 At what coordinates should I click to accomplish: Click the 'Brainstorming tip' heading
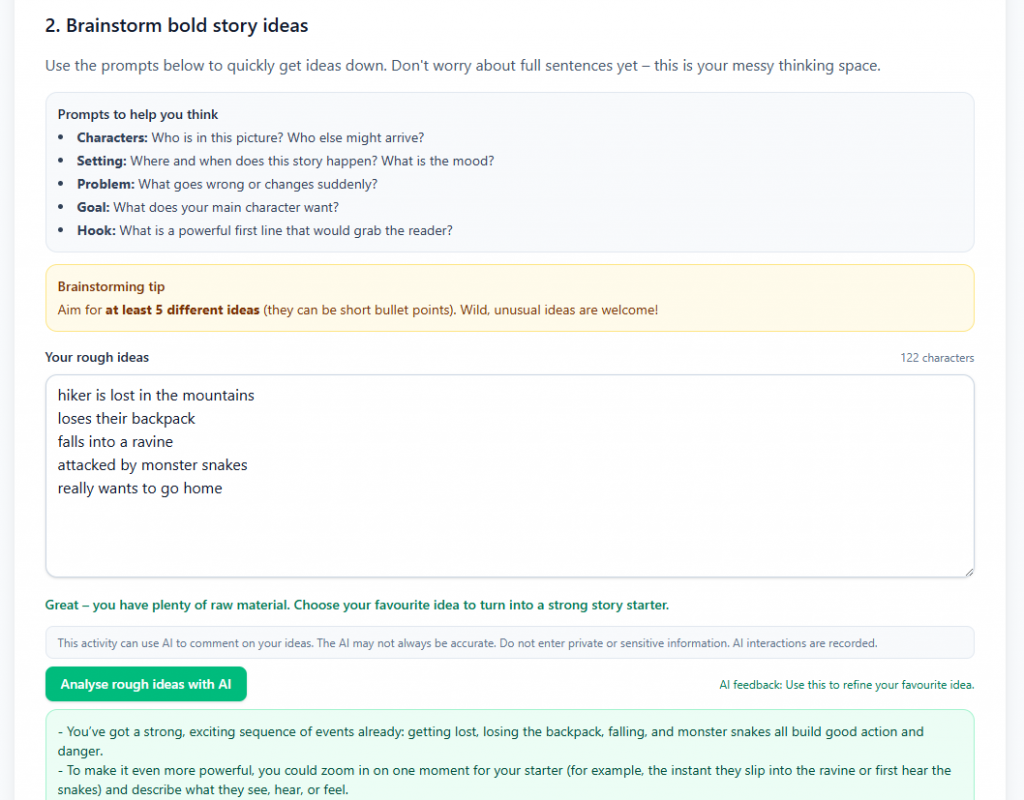tap(111, 287)
